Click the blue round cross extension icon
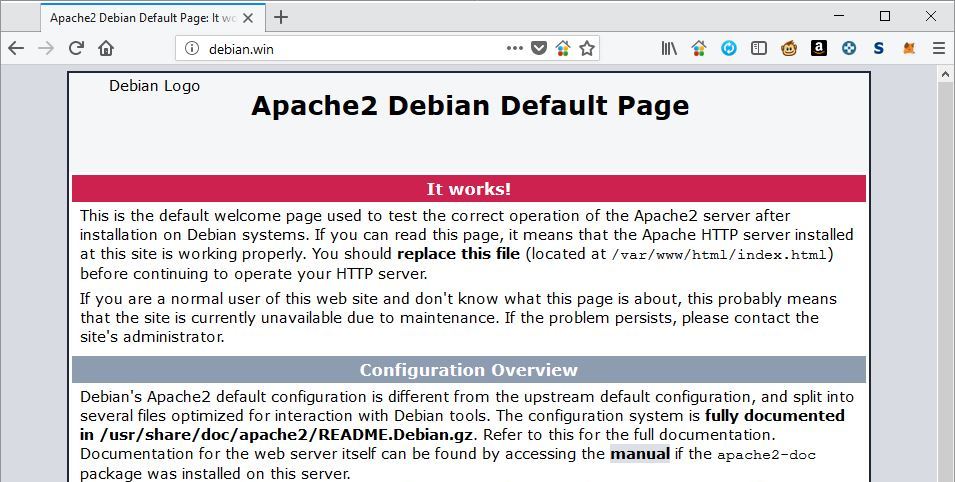Screen dimensions: 955x482 click(849, 48)
